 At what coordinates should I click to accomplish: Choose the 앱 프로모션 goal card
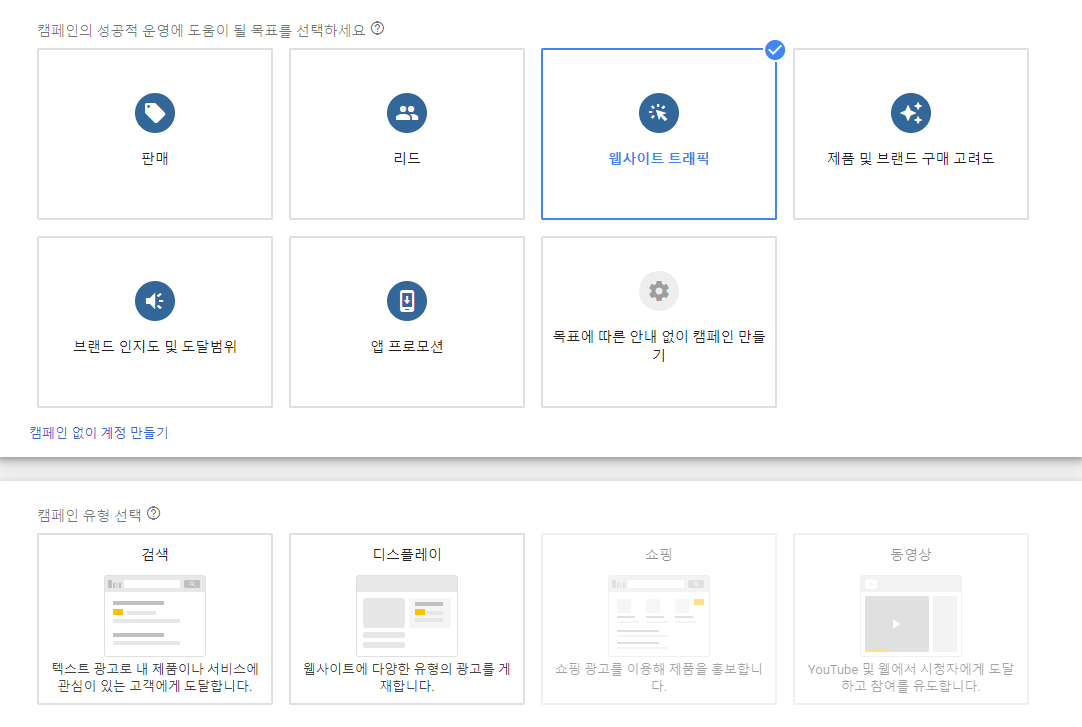pyautogui.click(x=407, y=322)
